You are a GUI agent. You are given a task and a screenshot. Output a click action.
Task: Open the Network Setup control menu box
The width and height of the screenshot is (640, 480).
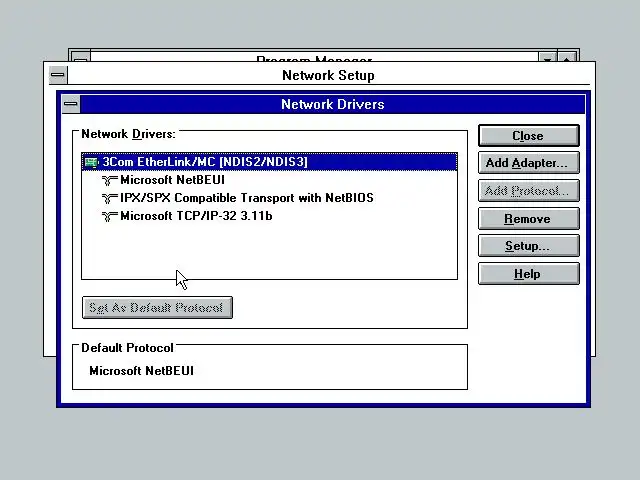point(58,75)
